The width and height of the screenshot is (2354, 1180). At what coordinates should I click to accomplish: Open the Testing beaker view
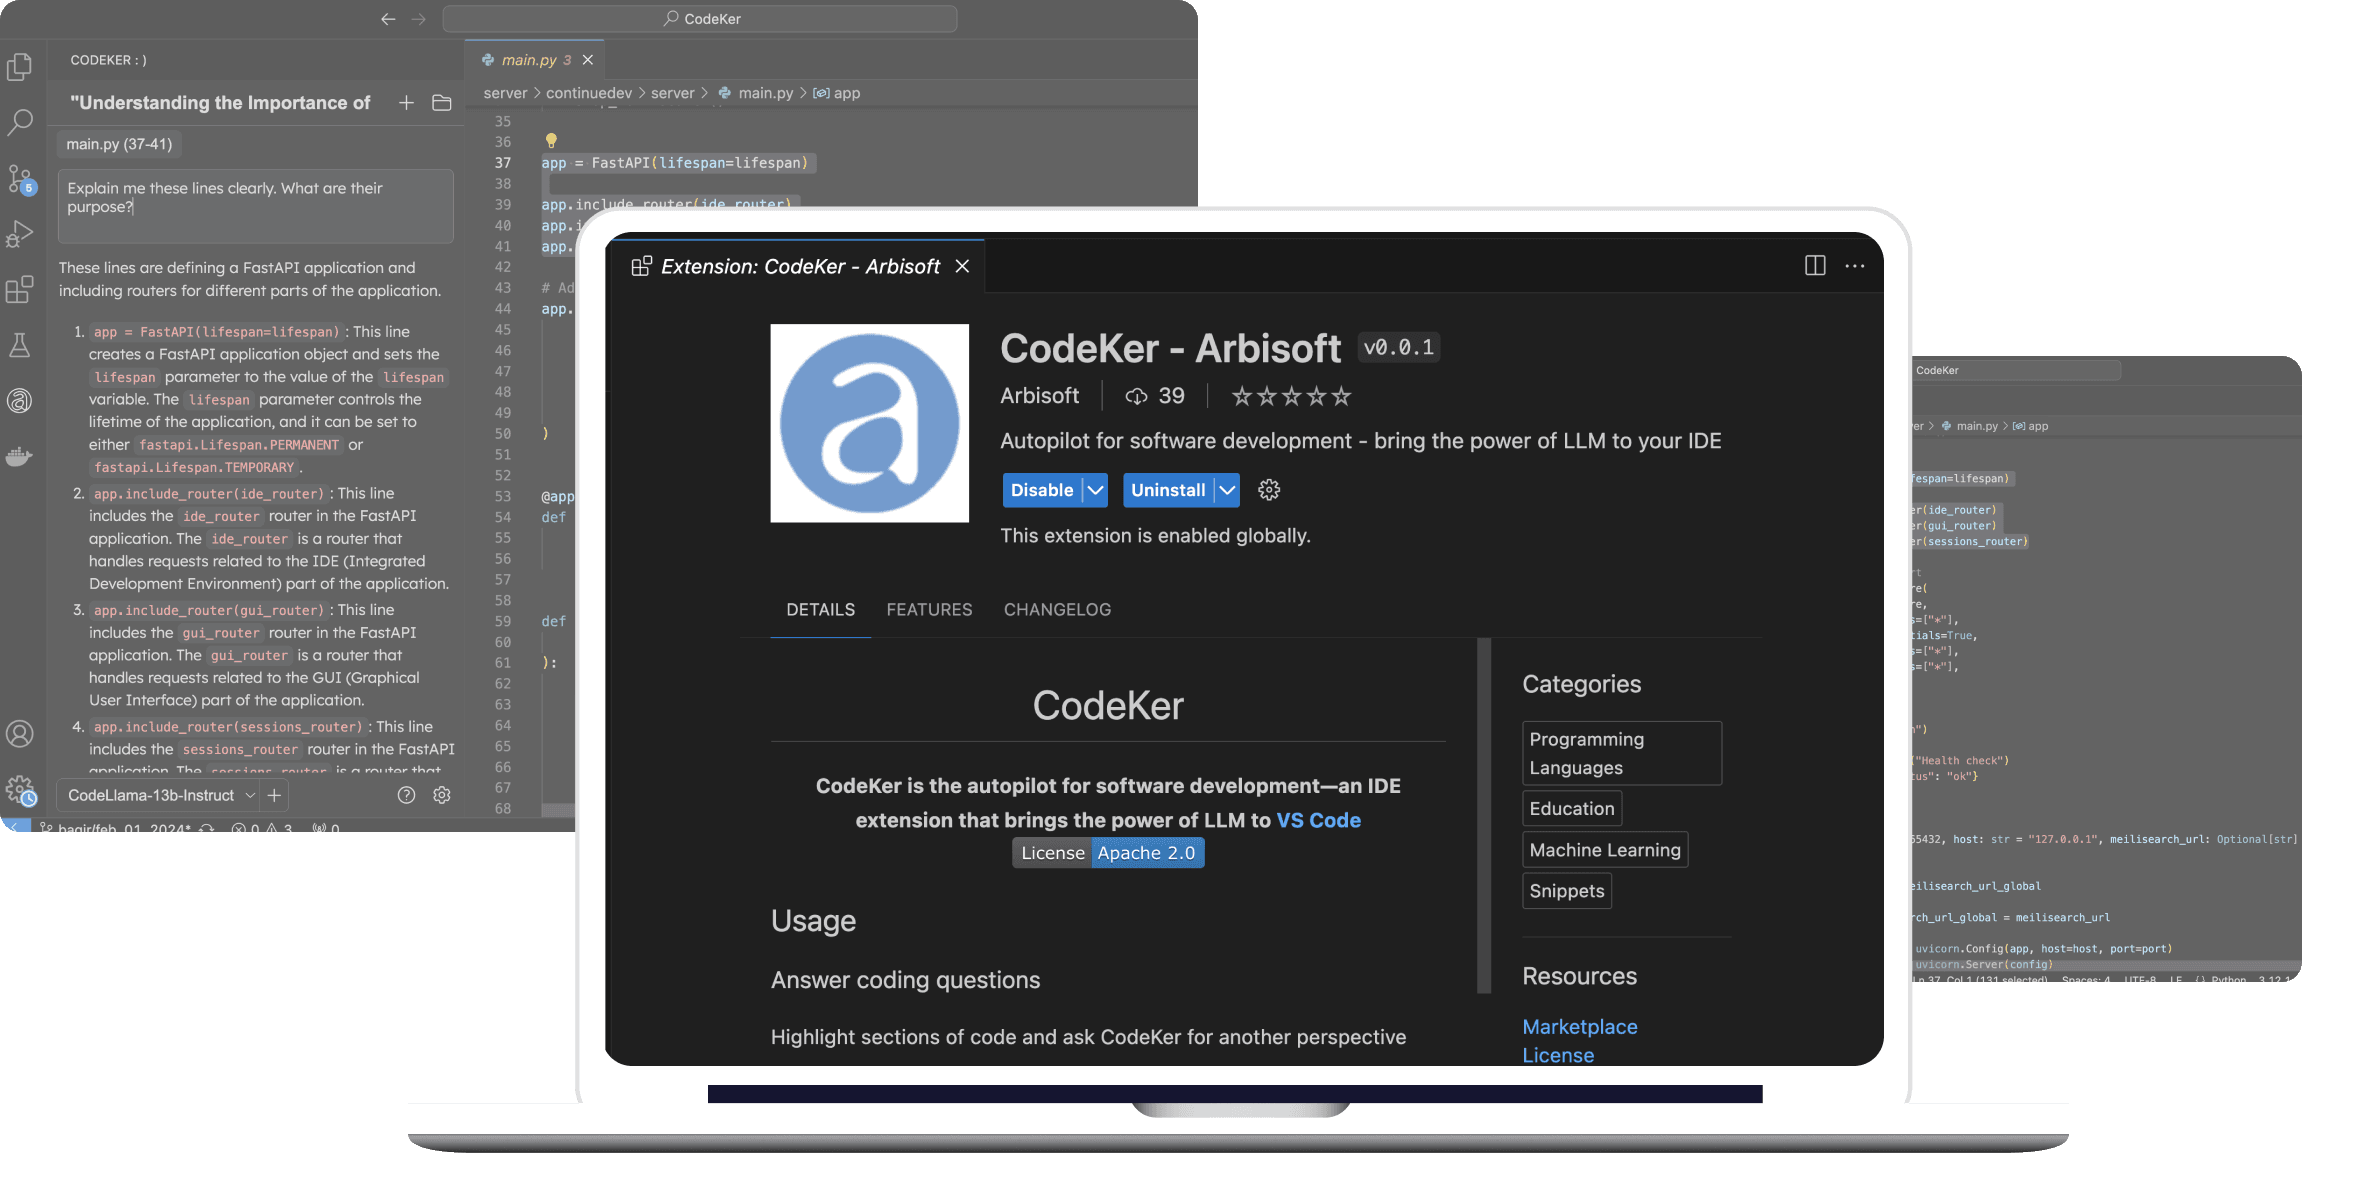[x=21, y=345]
